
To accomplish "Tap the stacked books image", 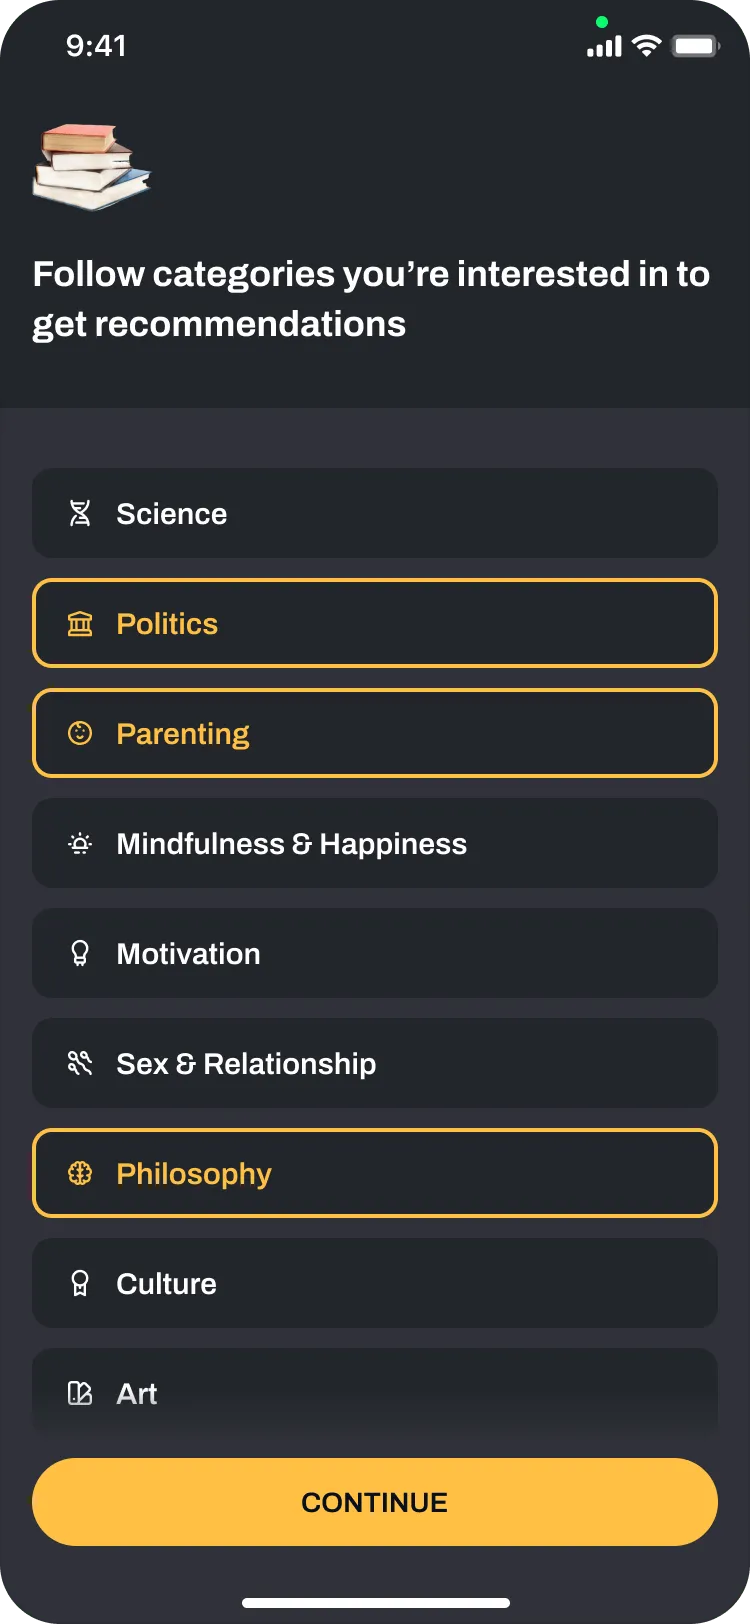I will pos(91,167).
